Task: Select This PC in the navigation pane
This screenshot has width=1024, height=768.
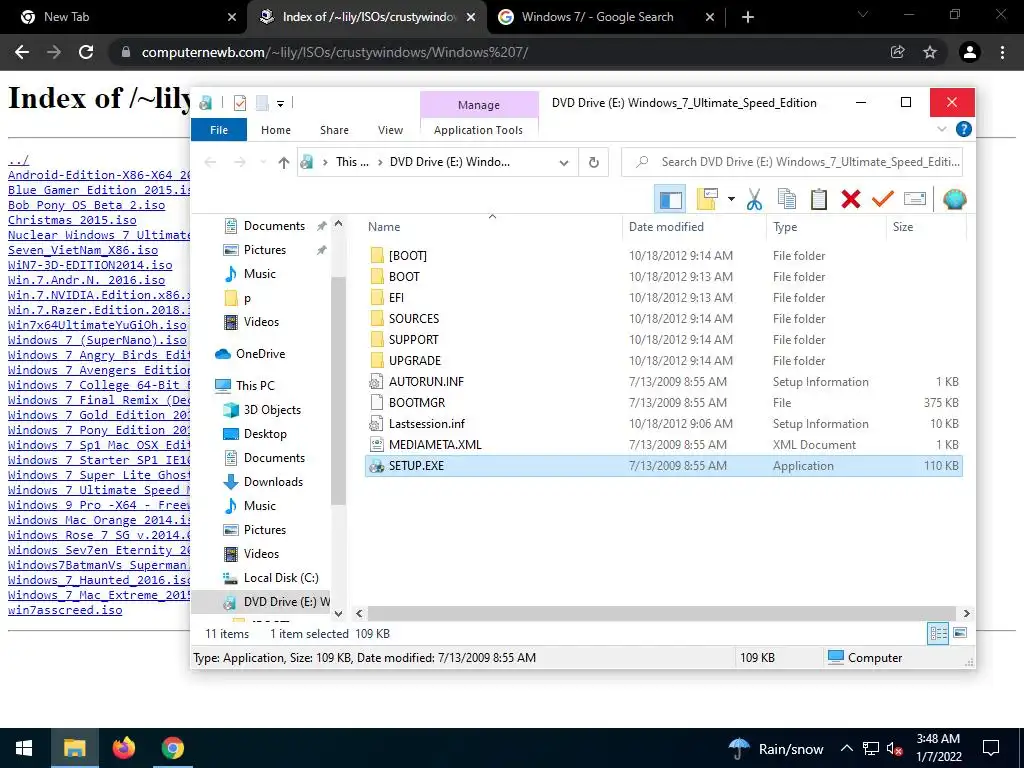Action: point(255,385)
